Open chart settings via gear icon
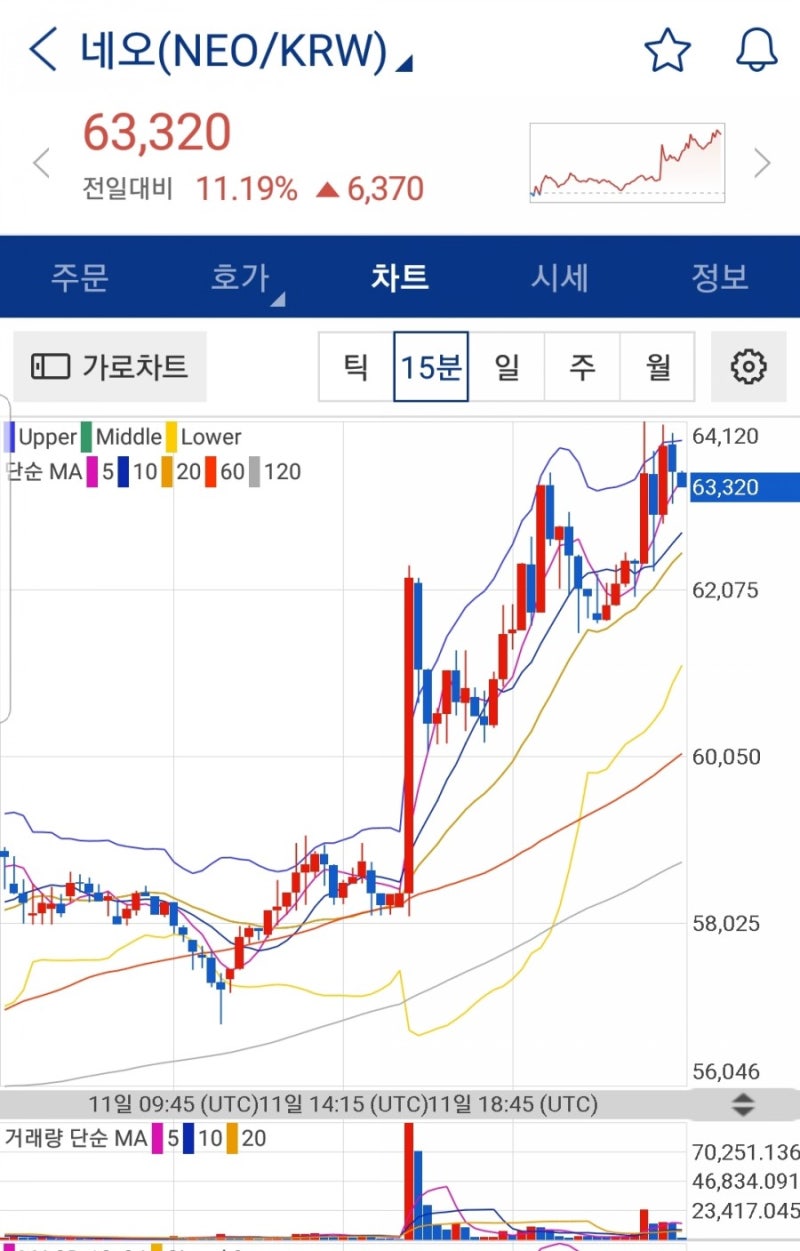Screen dimensions: 800x1251 (748, 367)
